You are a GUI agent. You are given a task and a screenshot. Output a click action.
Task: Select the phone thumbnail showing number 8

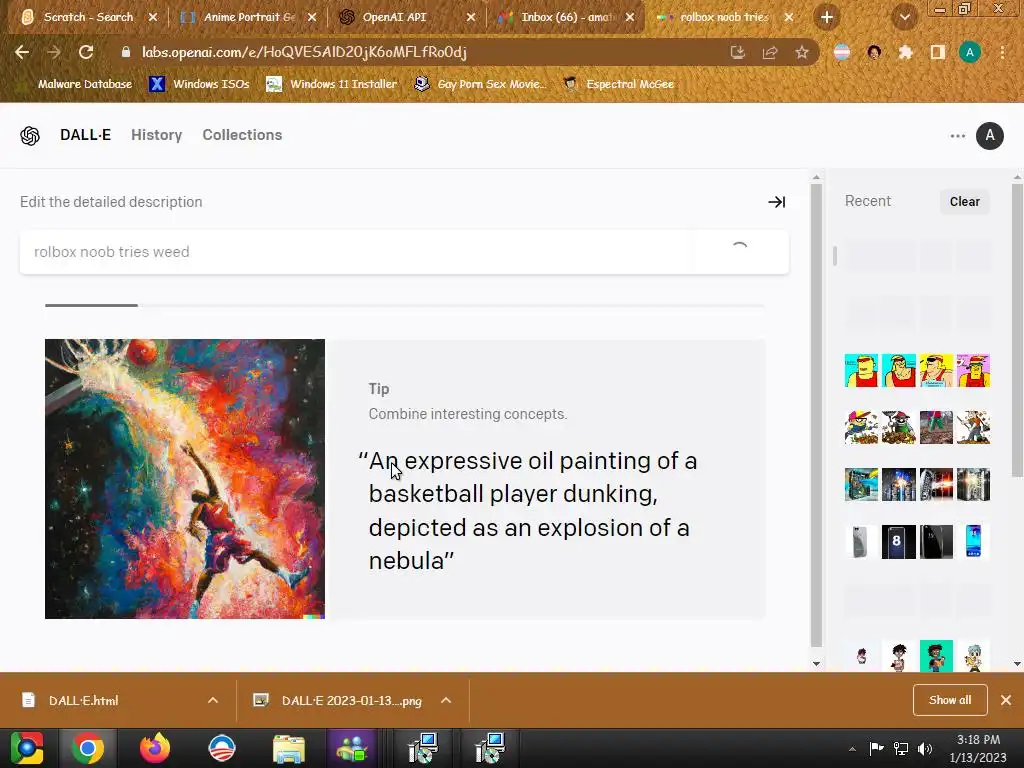pos(899,541)
